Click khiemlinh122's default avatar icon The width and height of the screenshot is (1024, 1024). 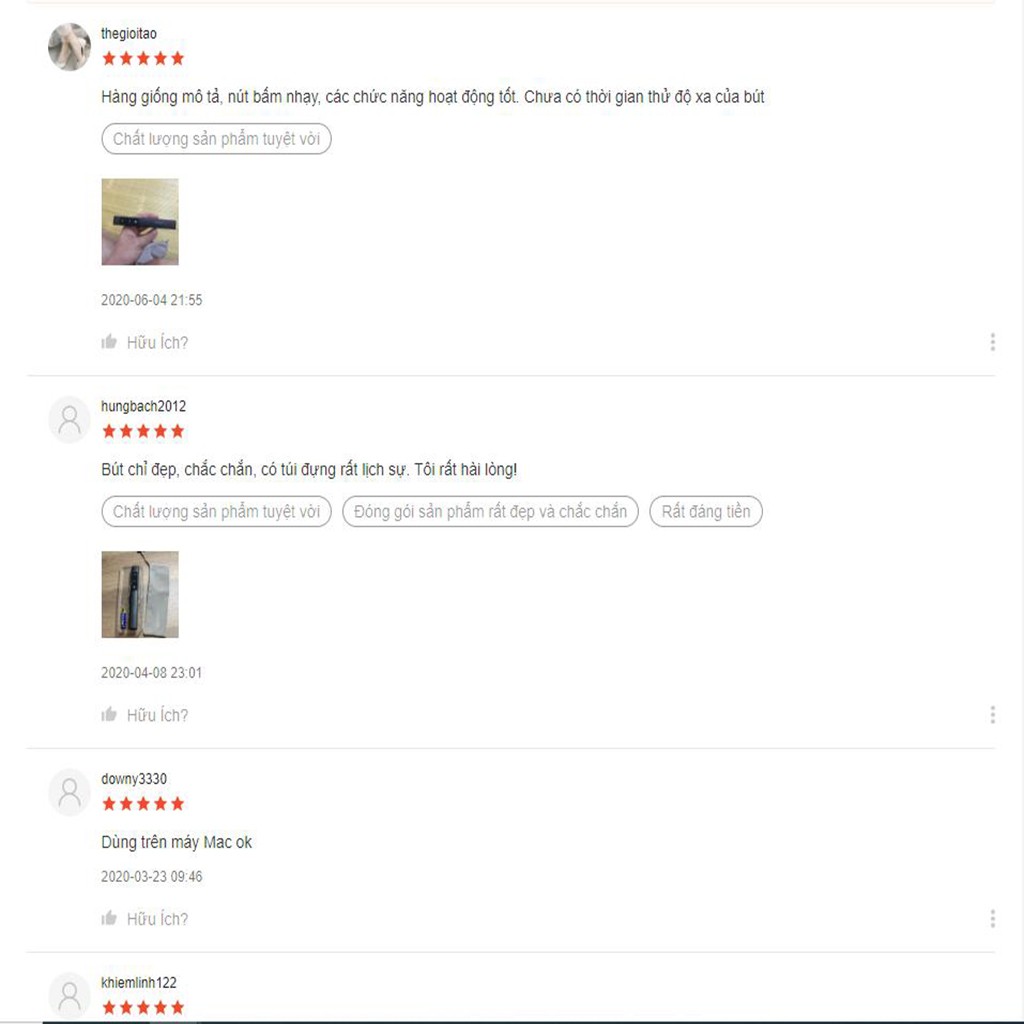69,995
